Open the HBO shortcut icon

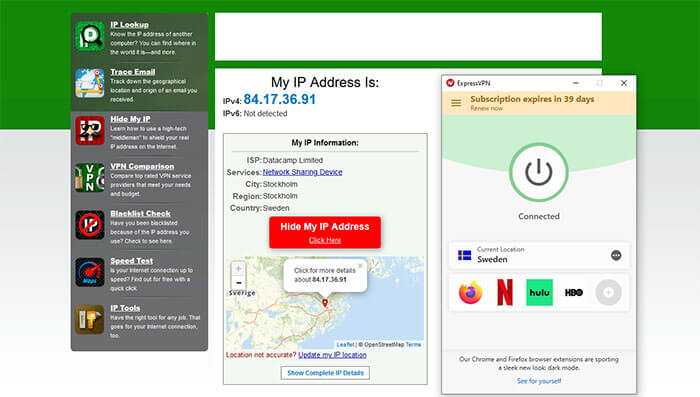[574, 293]
